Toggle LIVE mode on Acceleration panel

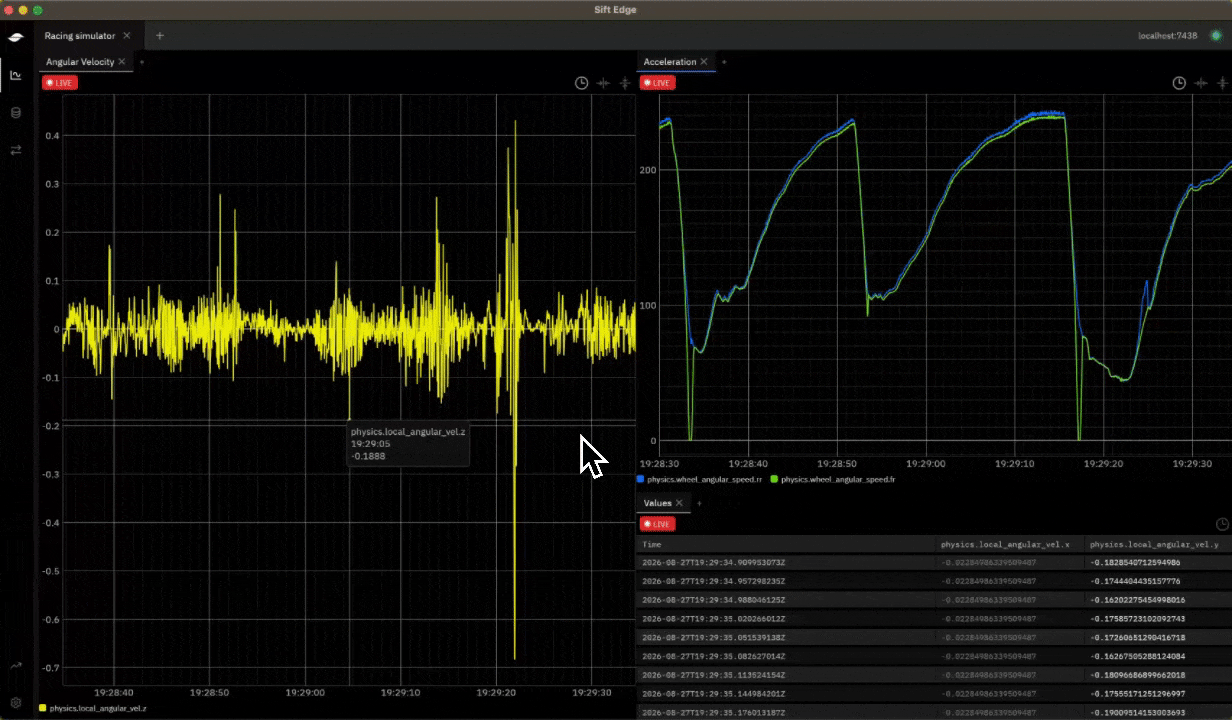(x=657, y=83)
